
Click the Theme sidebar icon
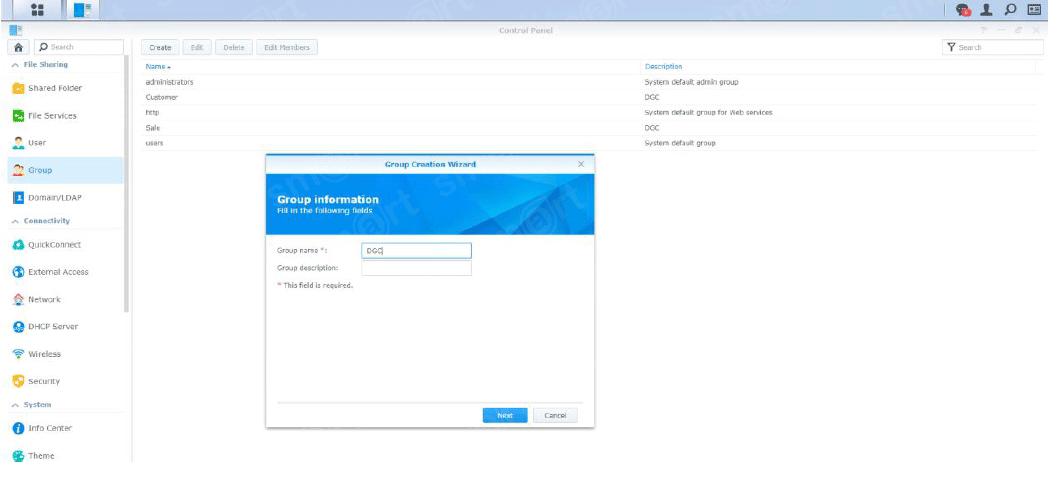coord(19,456)
